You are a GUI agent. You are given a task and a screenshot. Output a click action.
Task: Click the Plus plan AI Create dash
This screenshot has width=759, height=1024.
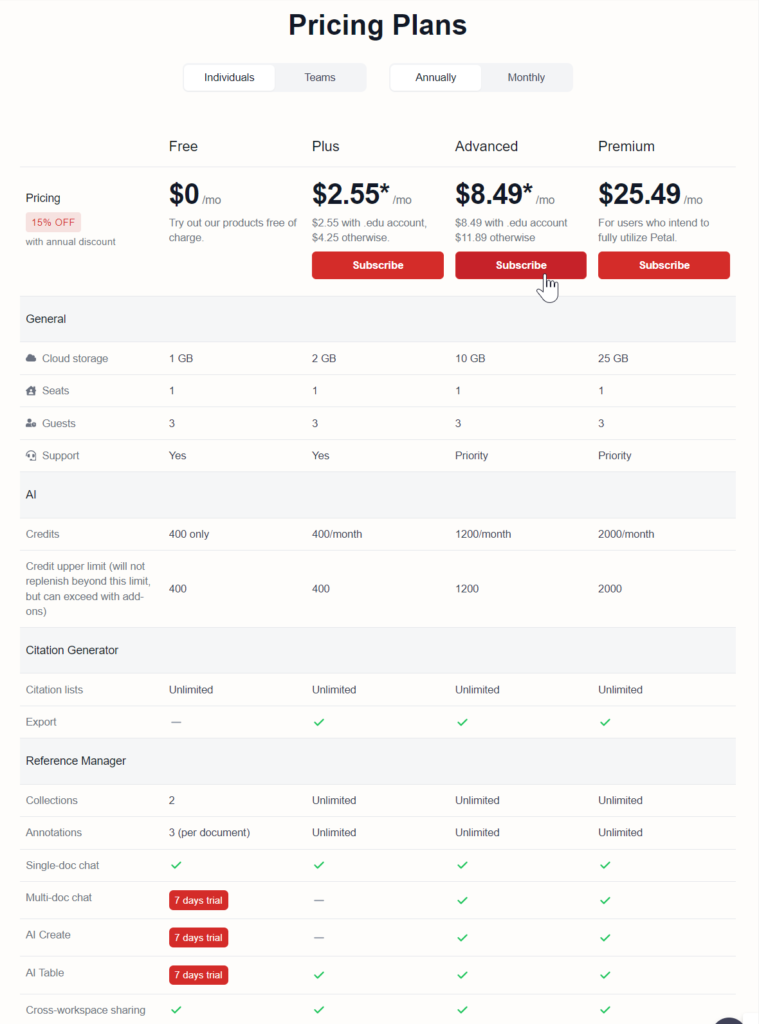tap(318, 938)
